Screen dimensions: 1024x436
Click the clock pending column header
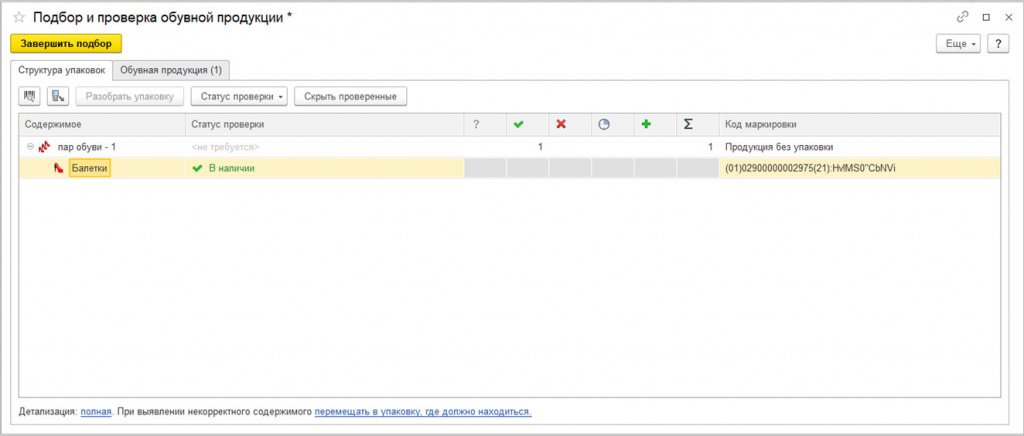603,124
